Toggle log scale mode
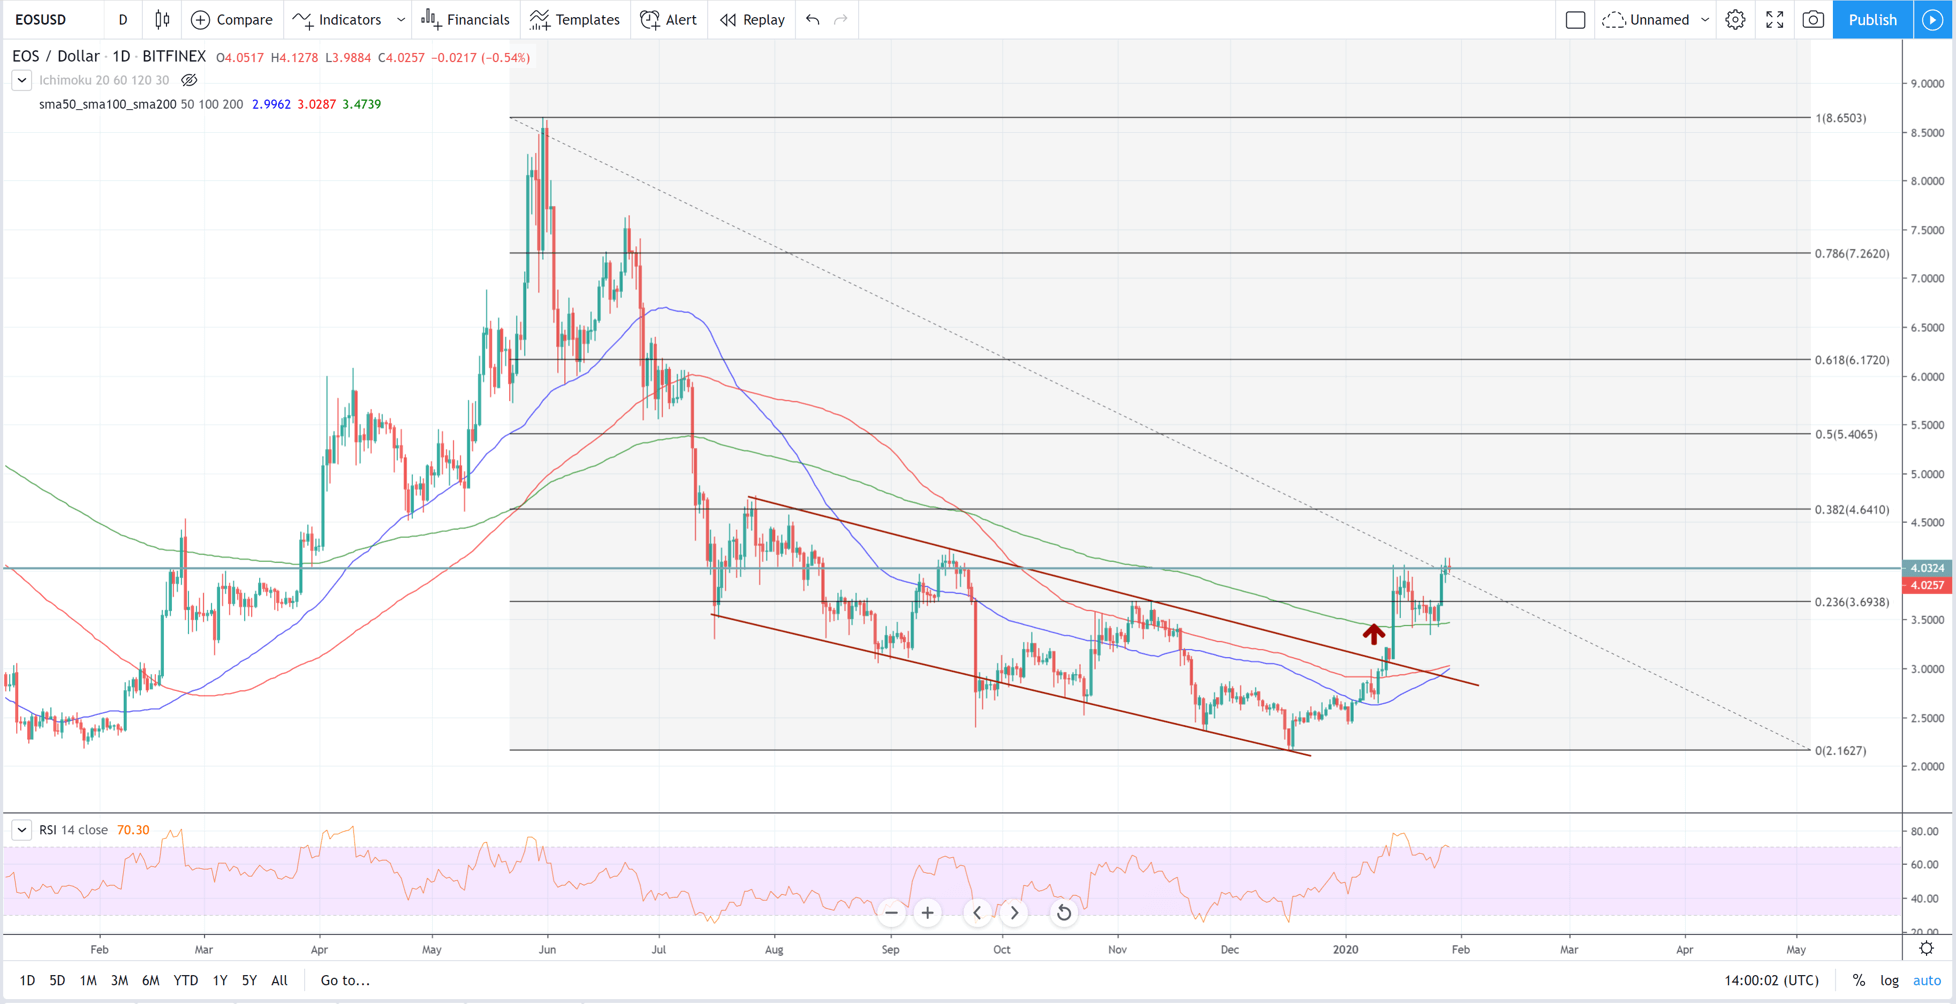The image size is (1956, 1004). tap(1889, 981)
